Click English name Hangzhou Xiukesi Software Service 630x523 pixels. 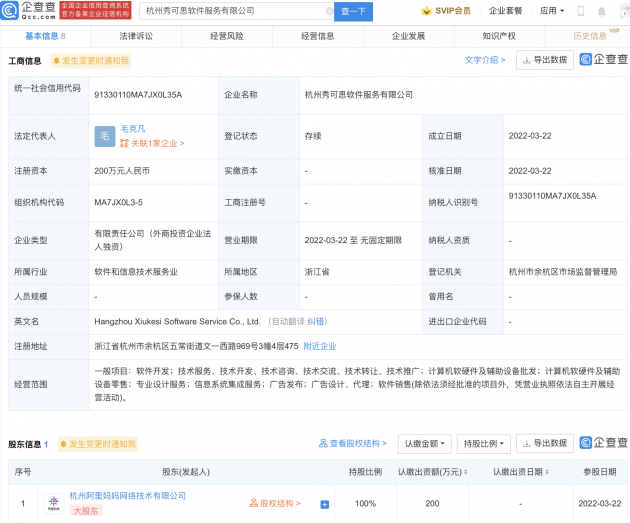point(177,322)
